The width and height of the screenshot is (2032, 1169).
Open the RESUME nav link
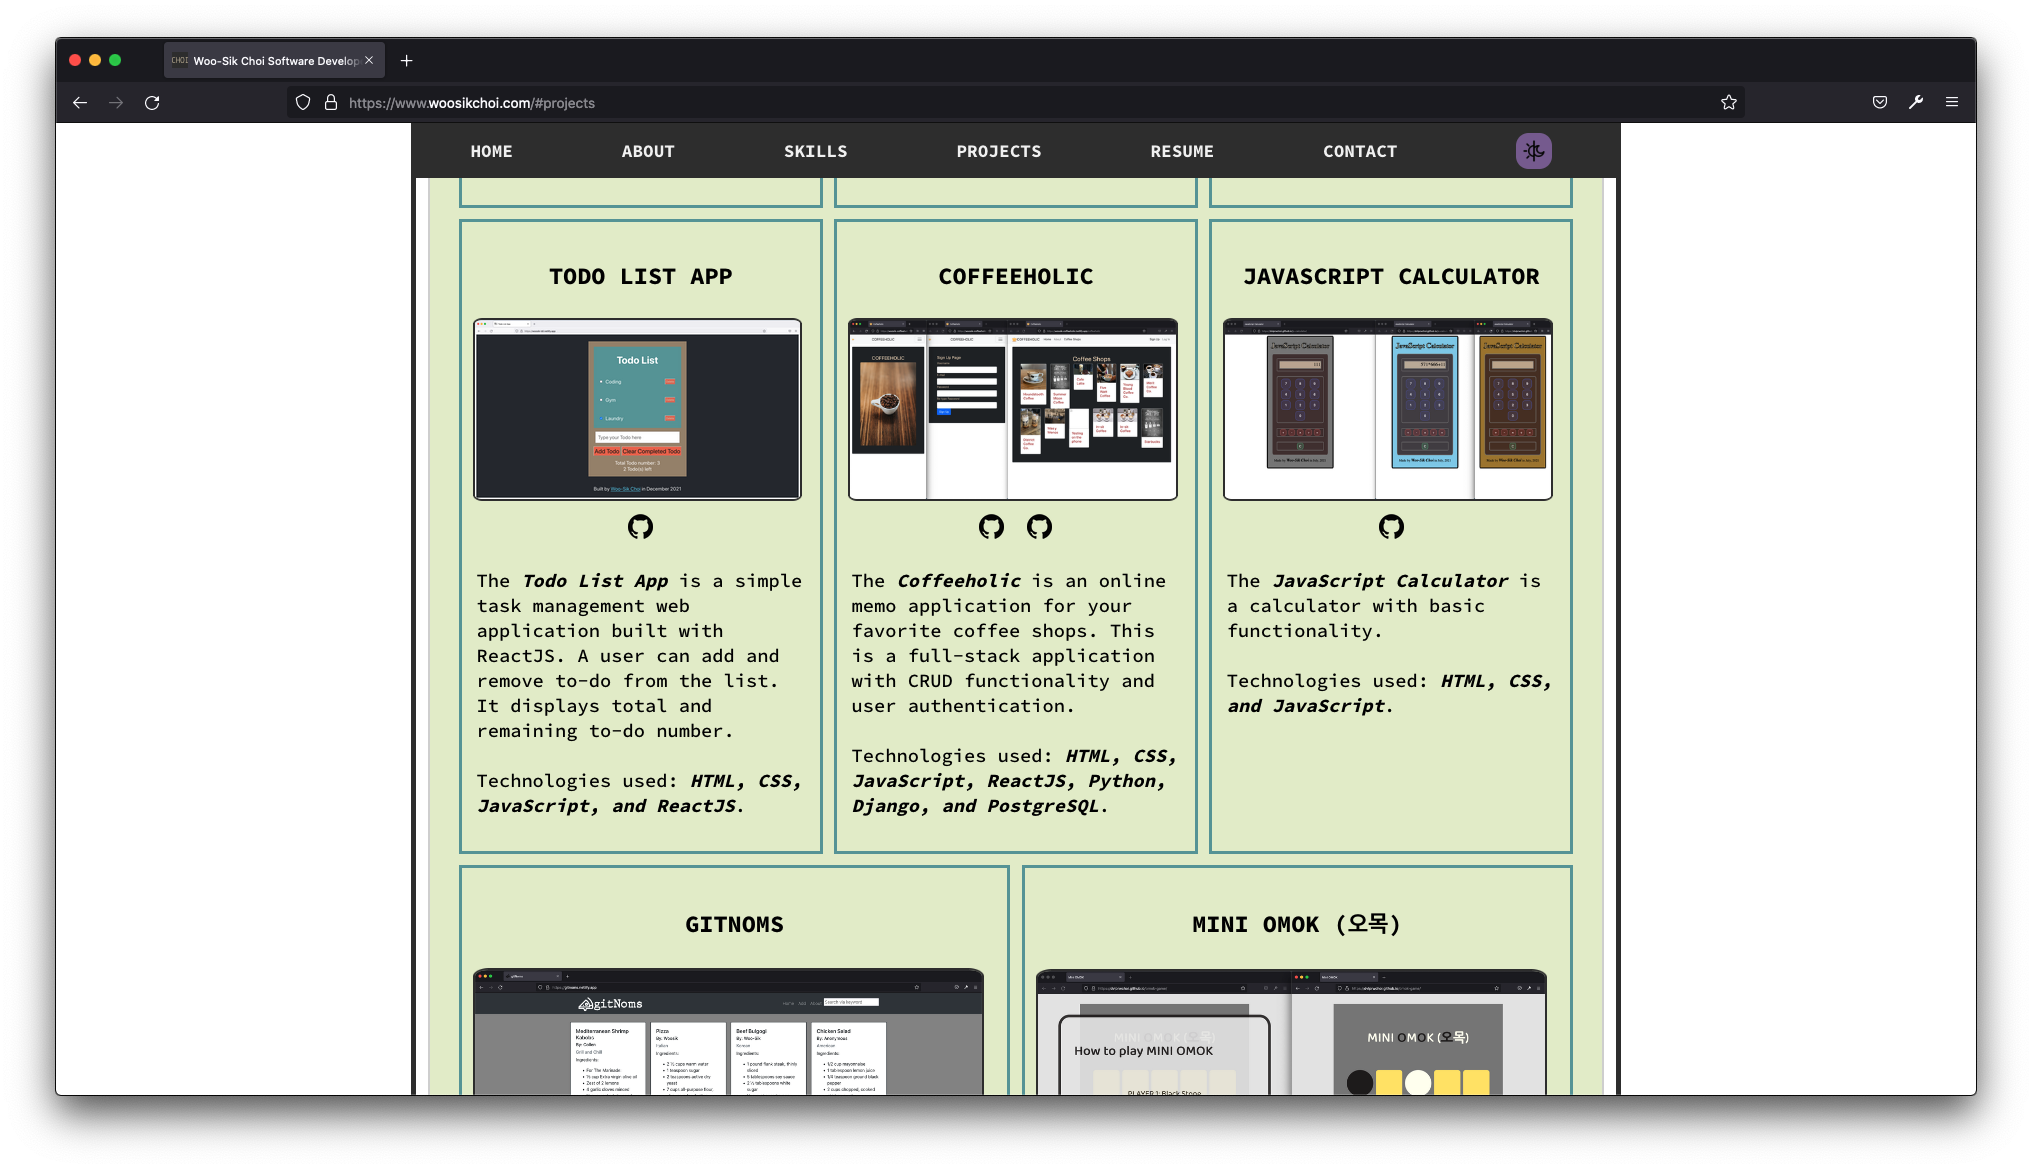(x=1181, y=151)
